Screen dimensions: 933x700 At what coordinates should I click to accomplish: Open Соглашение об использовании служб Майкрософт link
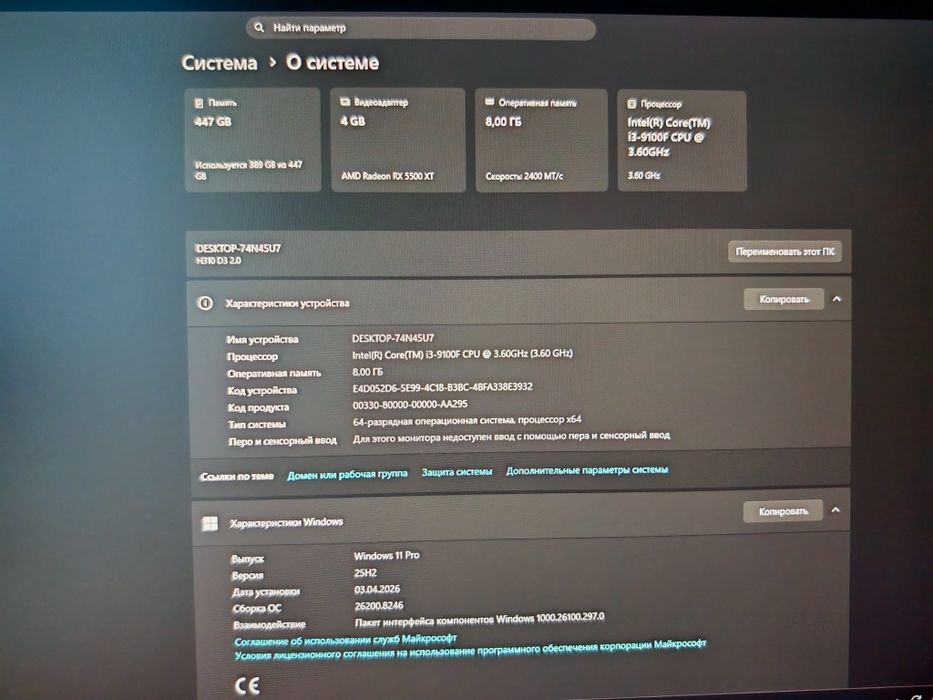click(346, 640)
